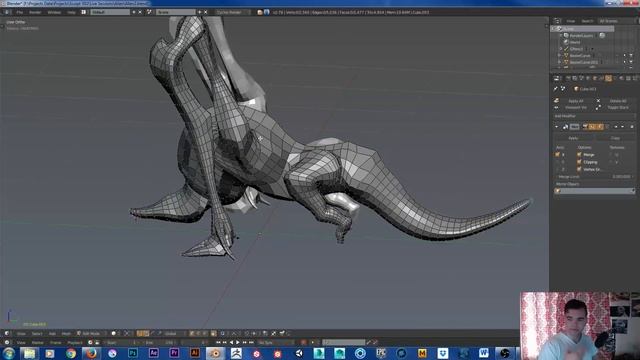
Task: Open After Effects from the taskbar
Action: click(x=153, y=353)
